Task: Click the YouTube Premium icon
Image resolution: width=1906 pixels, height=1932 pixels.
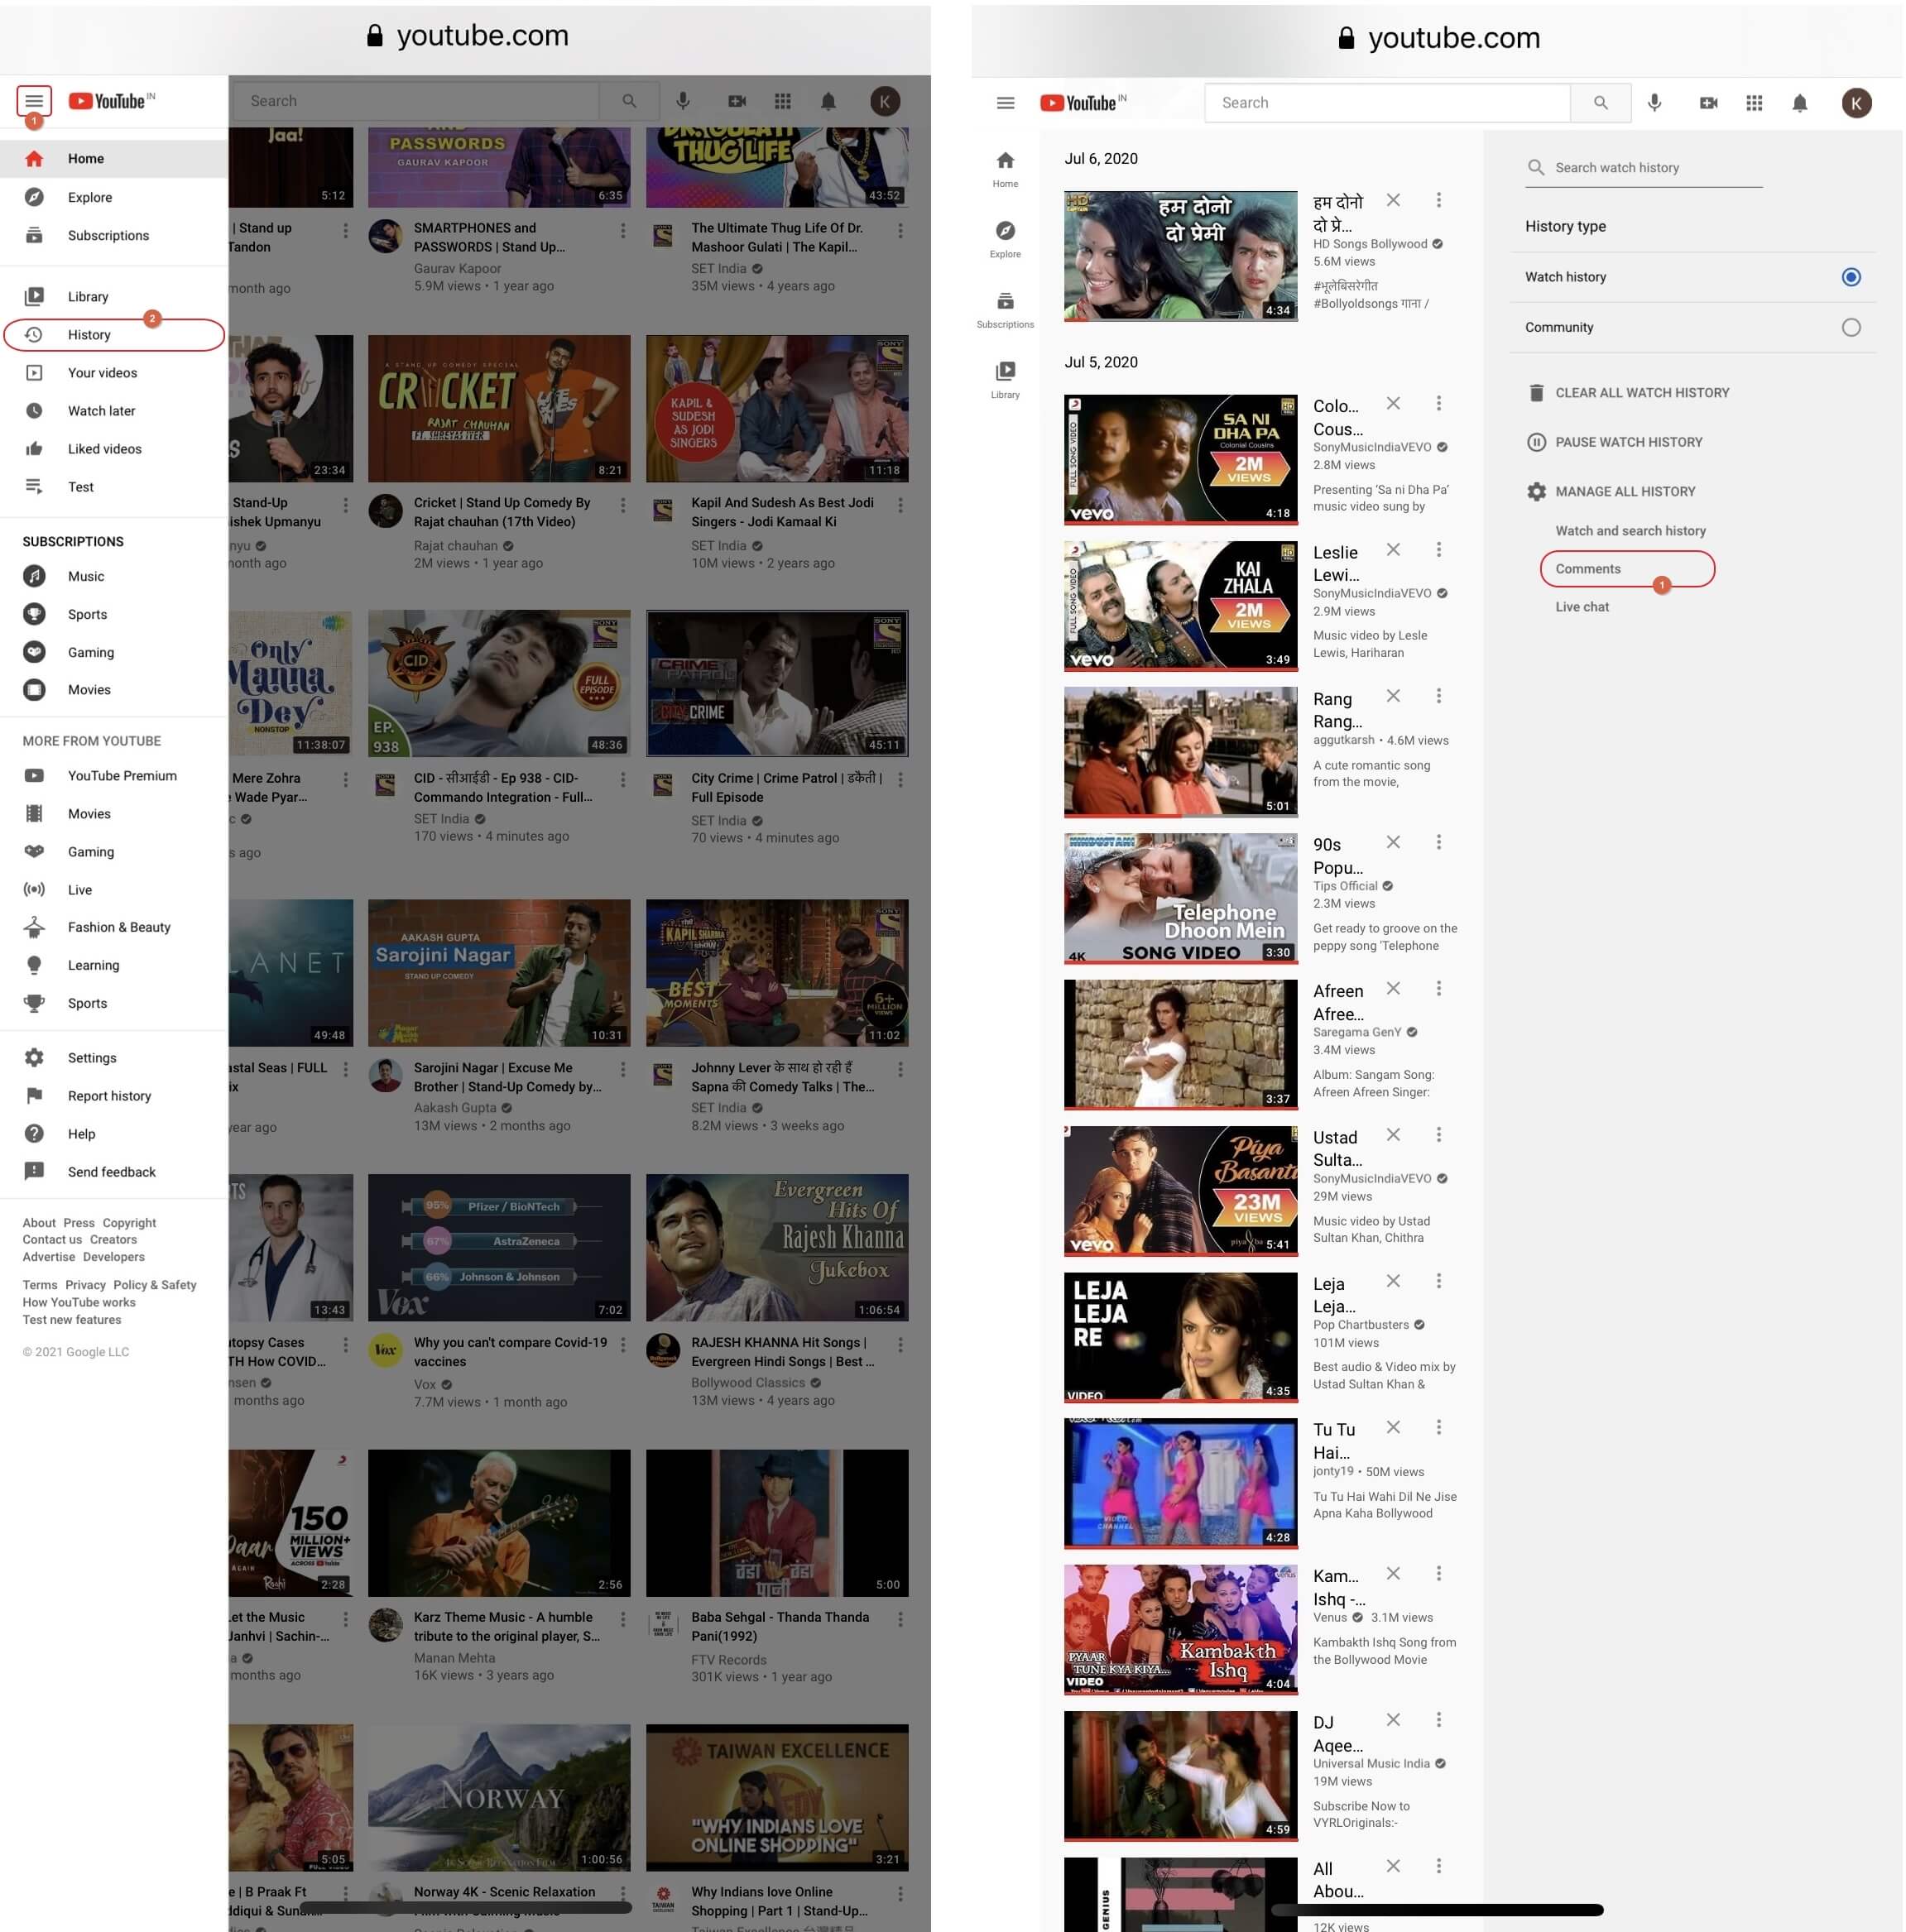Action: pyautogui.click(x=33, y=775)
